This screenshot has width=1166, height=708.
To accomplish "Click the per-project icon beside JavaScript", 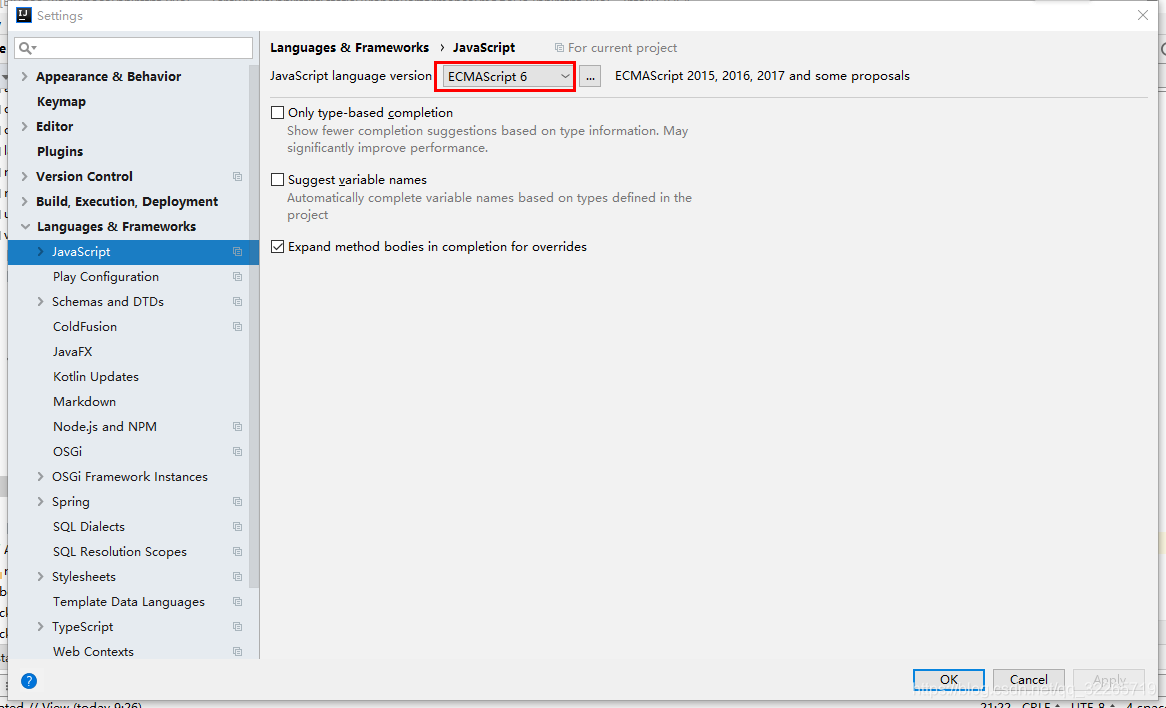I will [237, 251].
